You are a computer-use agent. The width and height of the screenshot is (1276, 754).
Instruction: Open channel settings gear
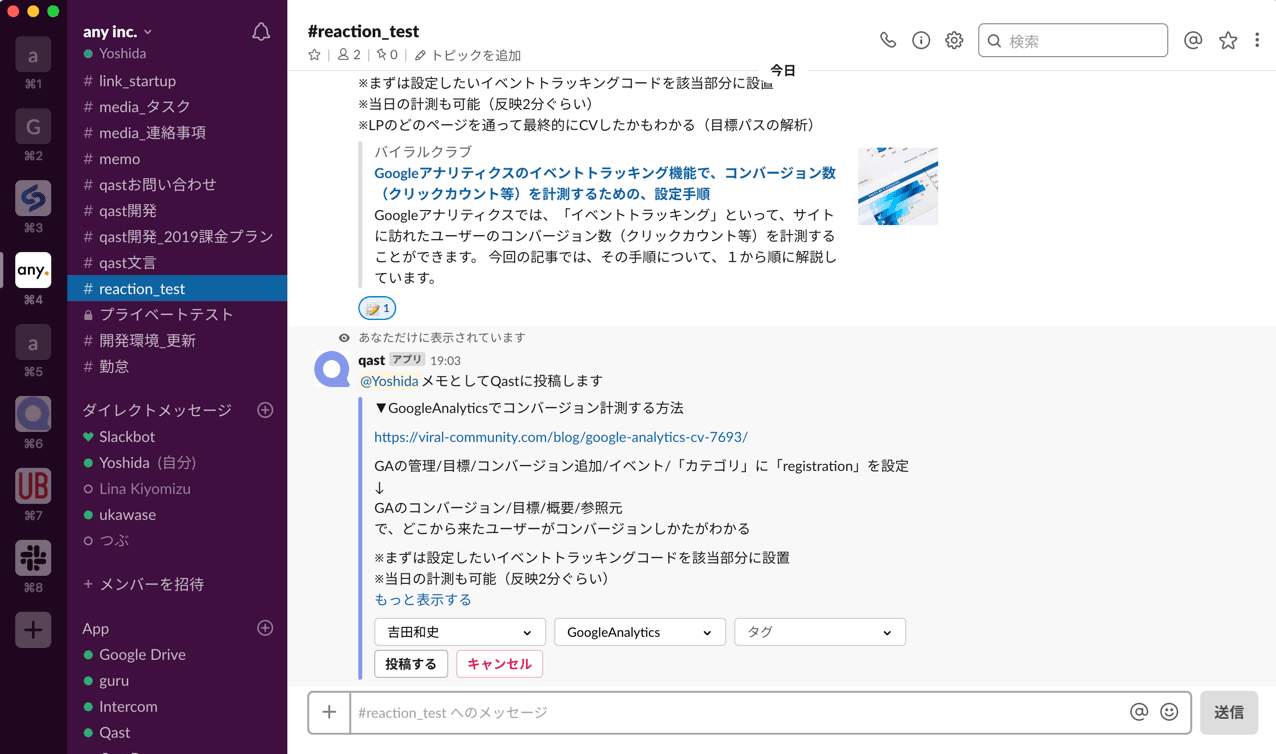954,40
